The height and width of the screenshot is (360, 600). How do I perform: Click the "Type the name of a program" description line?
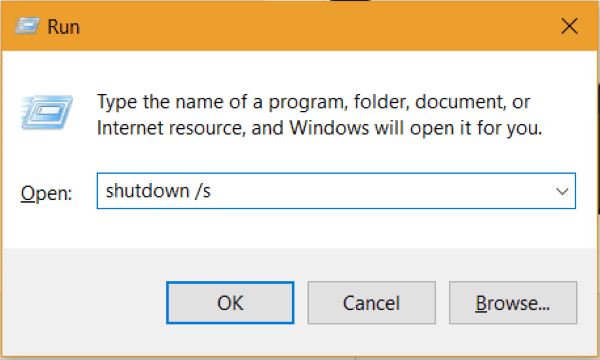coord(313,102)
